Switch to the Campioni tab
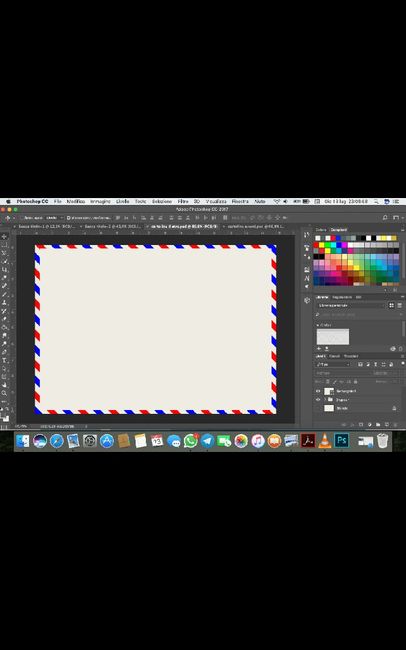Screen dimensions: 406x650 click(338, 229)
